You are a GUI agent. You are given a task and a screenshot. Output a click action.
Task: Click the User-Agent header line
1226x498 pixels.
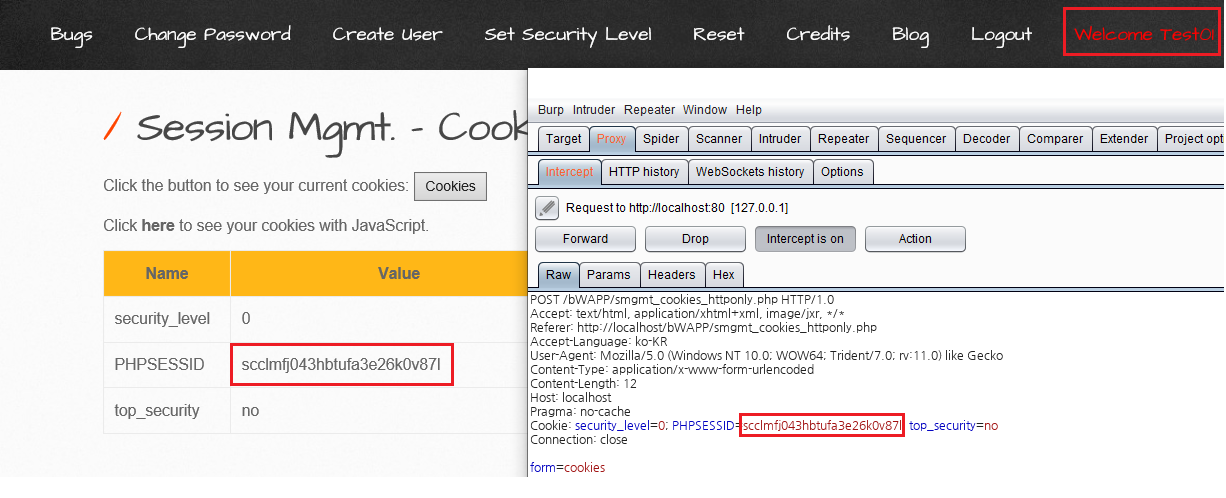766,355
